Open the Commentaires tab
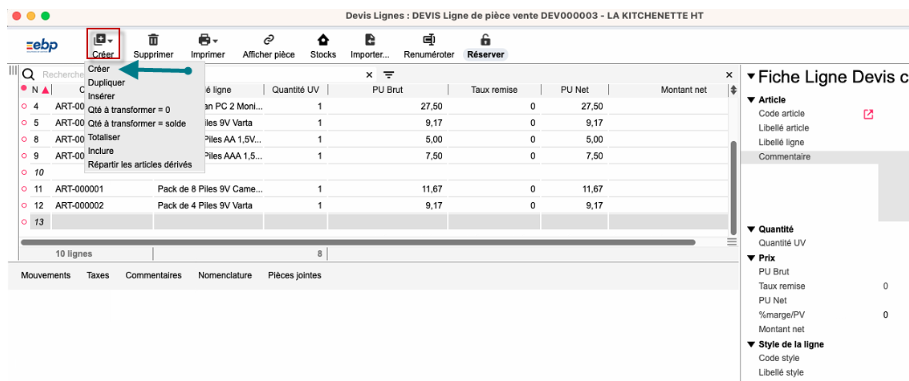This screenshot has height=381, width=909. pyautogui.click(x=154, y=275)
